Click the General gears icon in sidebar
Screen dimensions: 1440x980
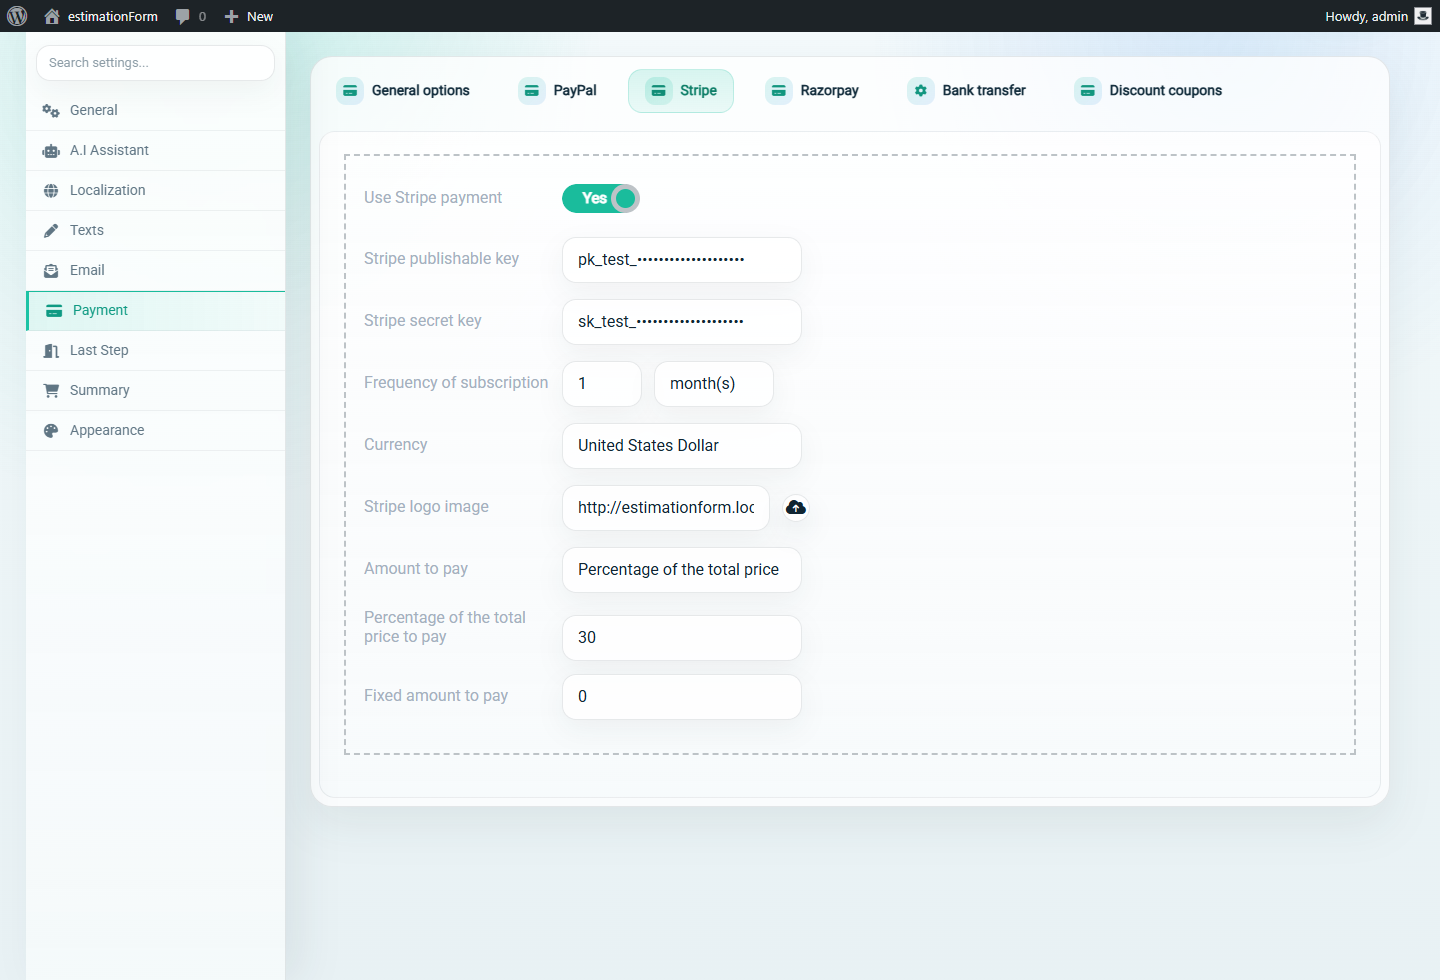point(51,111)
